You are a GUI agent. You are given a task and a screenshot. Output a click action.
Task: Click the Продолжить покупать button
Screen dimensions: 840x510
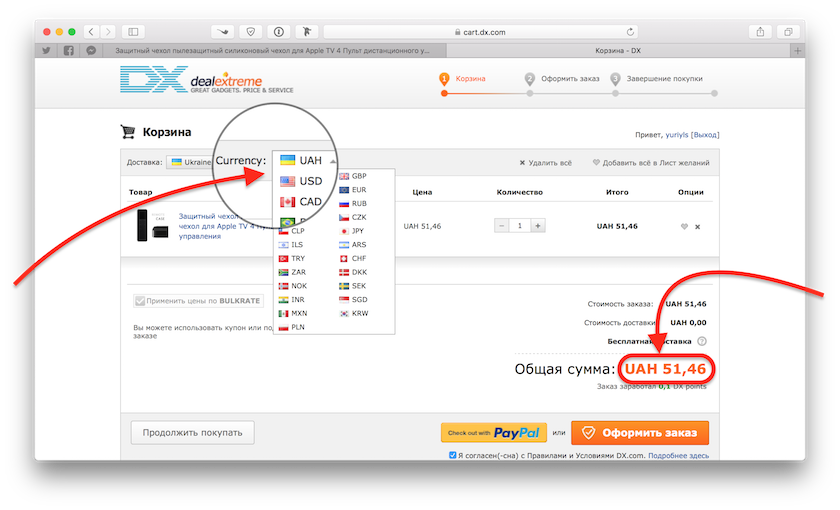pyautogui.click(x=192, y=432)
